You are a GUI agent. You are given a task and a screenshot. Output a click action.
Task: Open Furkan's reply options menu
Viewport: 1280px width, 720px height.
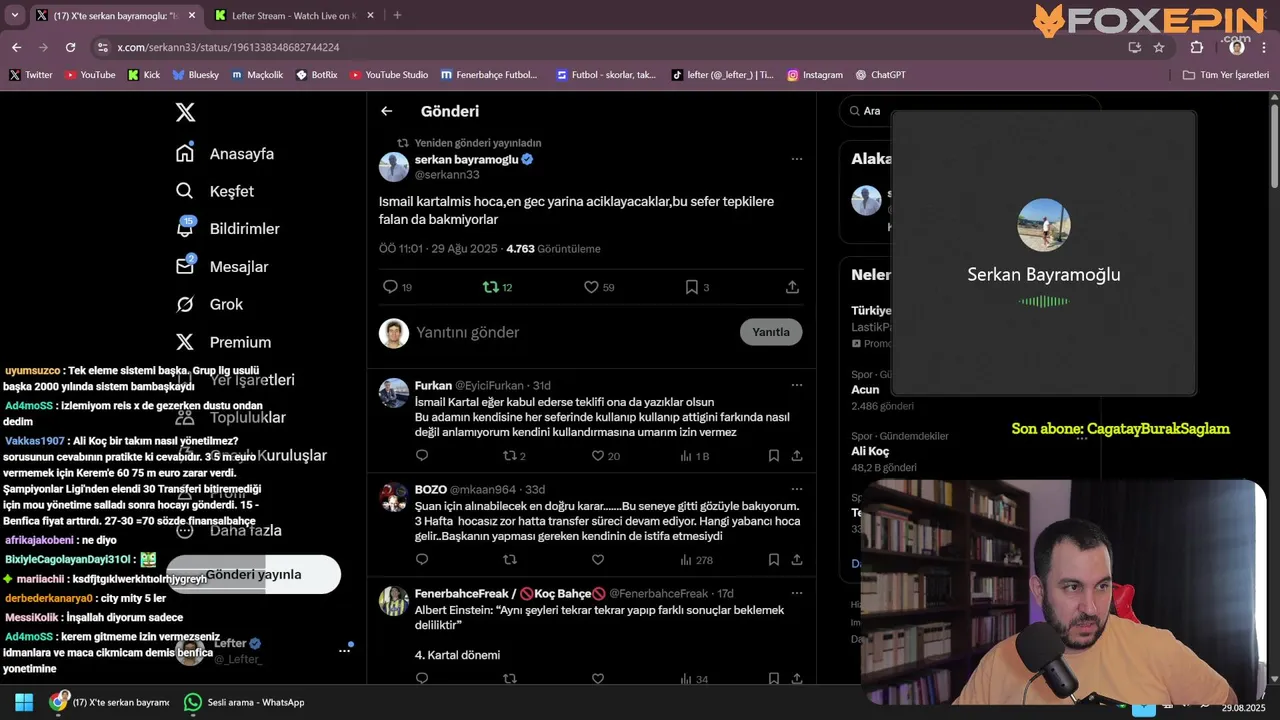click(796, 385)
